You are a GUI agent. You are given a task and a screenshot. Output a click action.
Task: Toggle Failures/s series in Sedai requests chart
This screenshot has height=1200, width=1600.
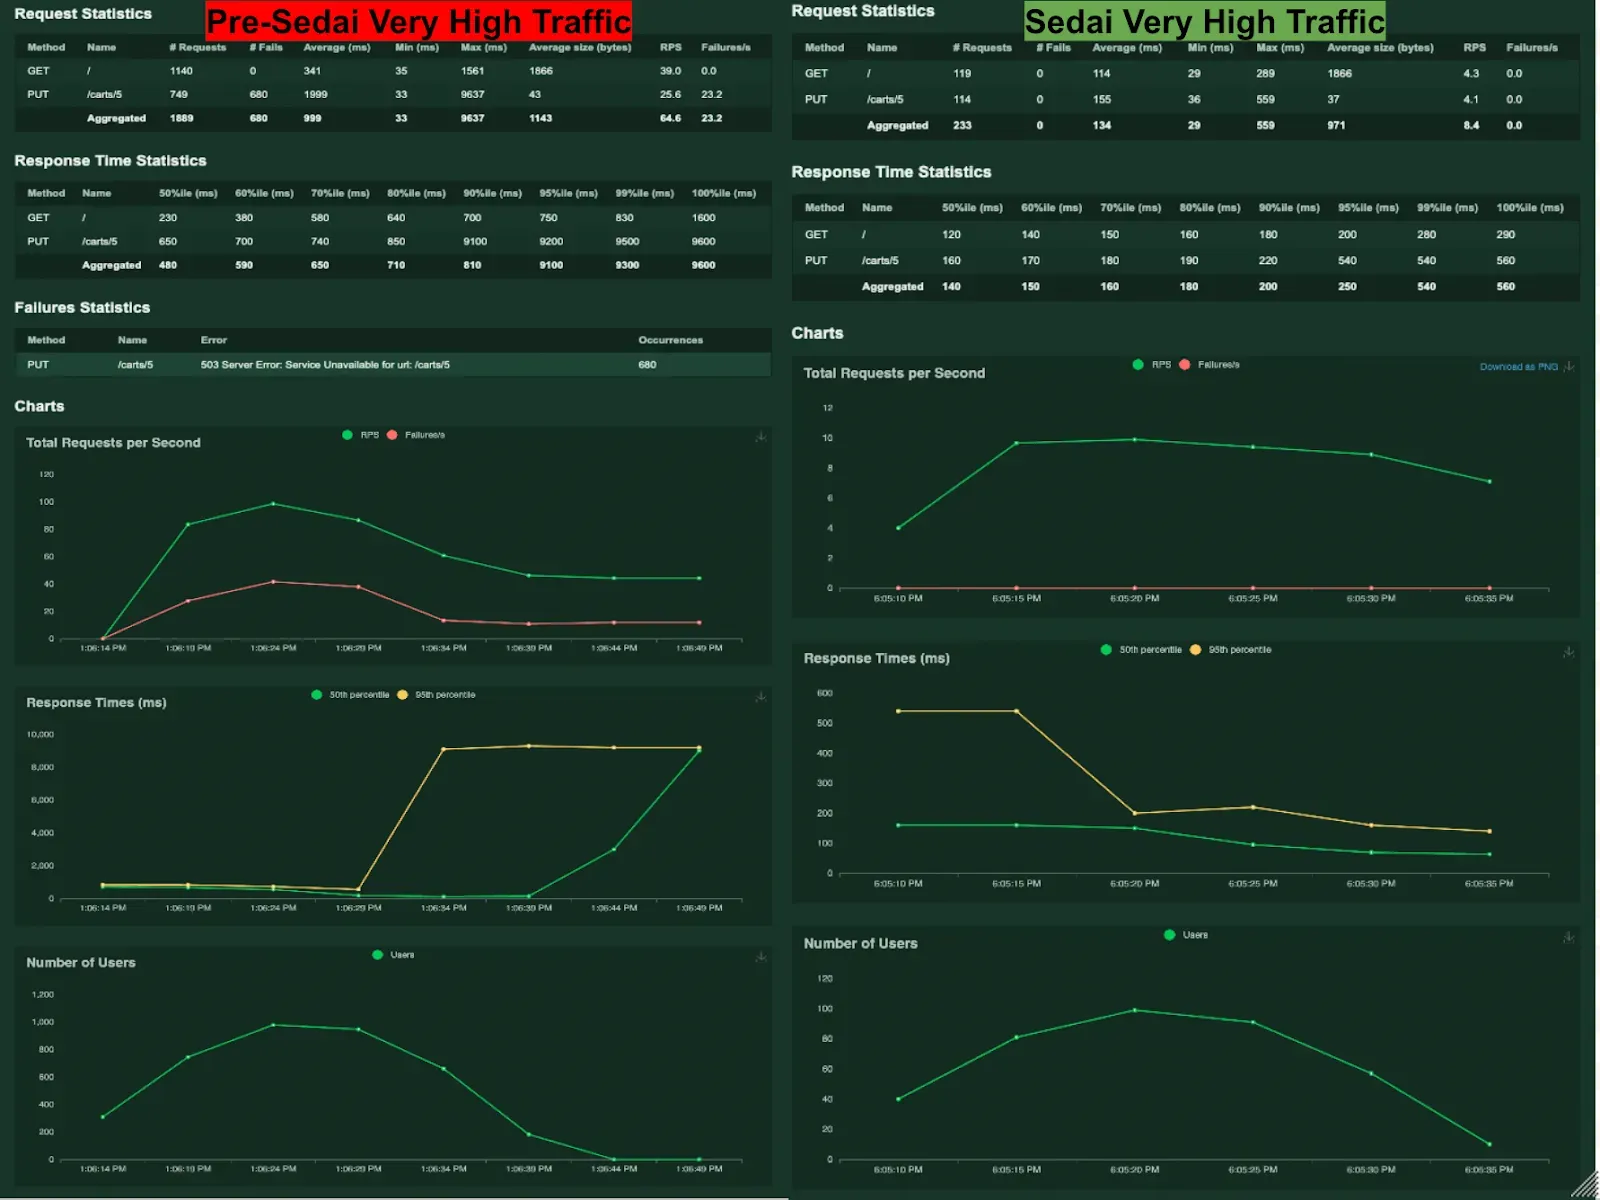coord(1210,365)
